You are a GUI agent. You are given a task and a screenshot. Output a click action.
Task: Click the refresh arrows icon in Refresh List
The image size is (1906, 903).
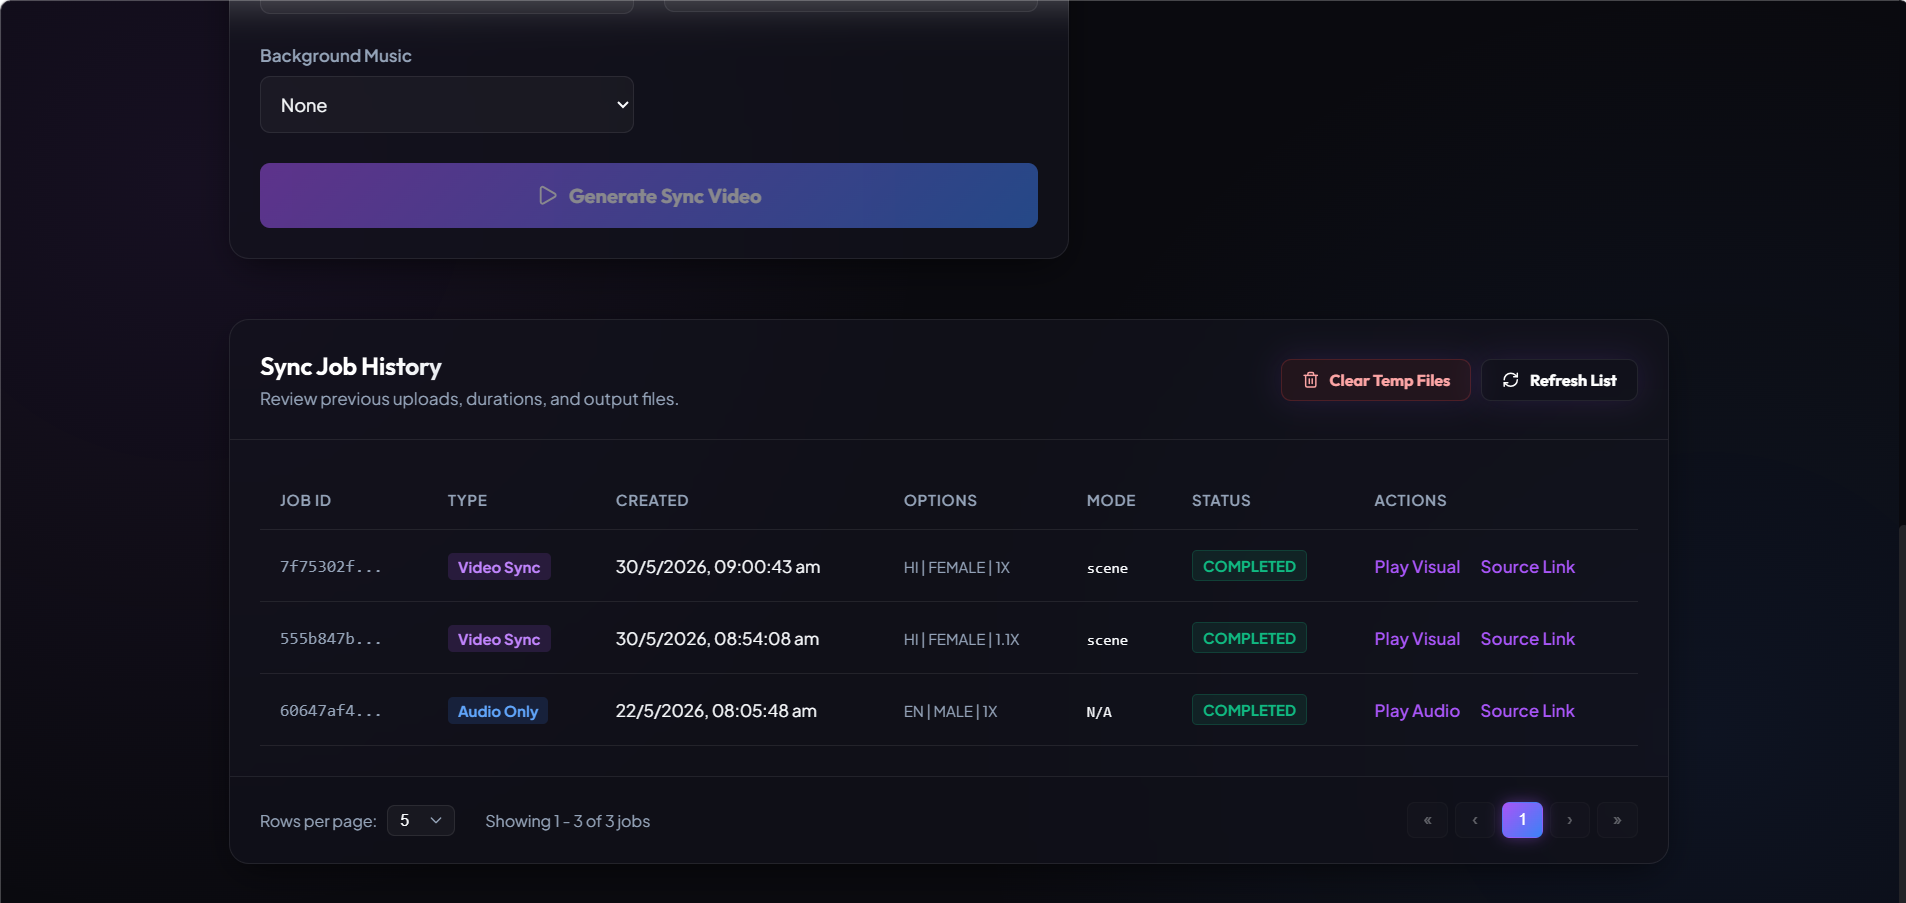(x=1510, y=380)
